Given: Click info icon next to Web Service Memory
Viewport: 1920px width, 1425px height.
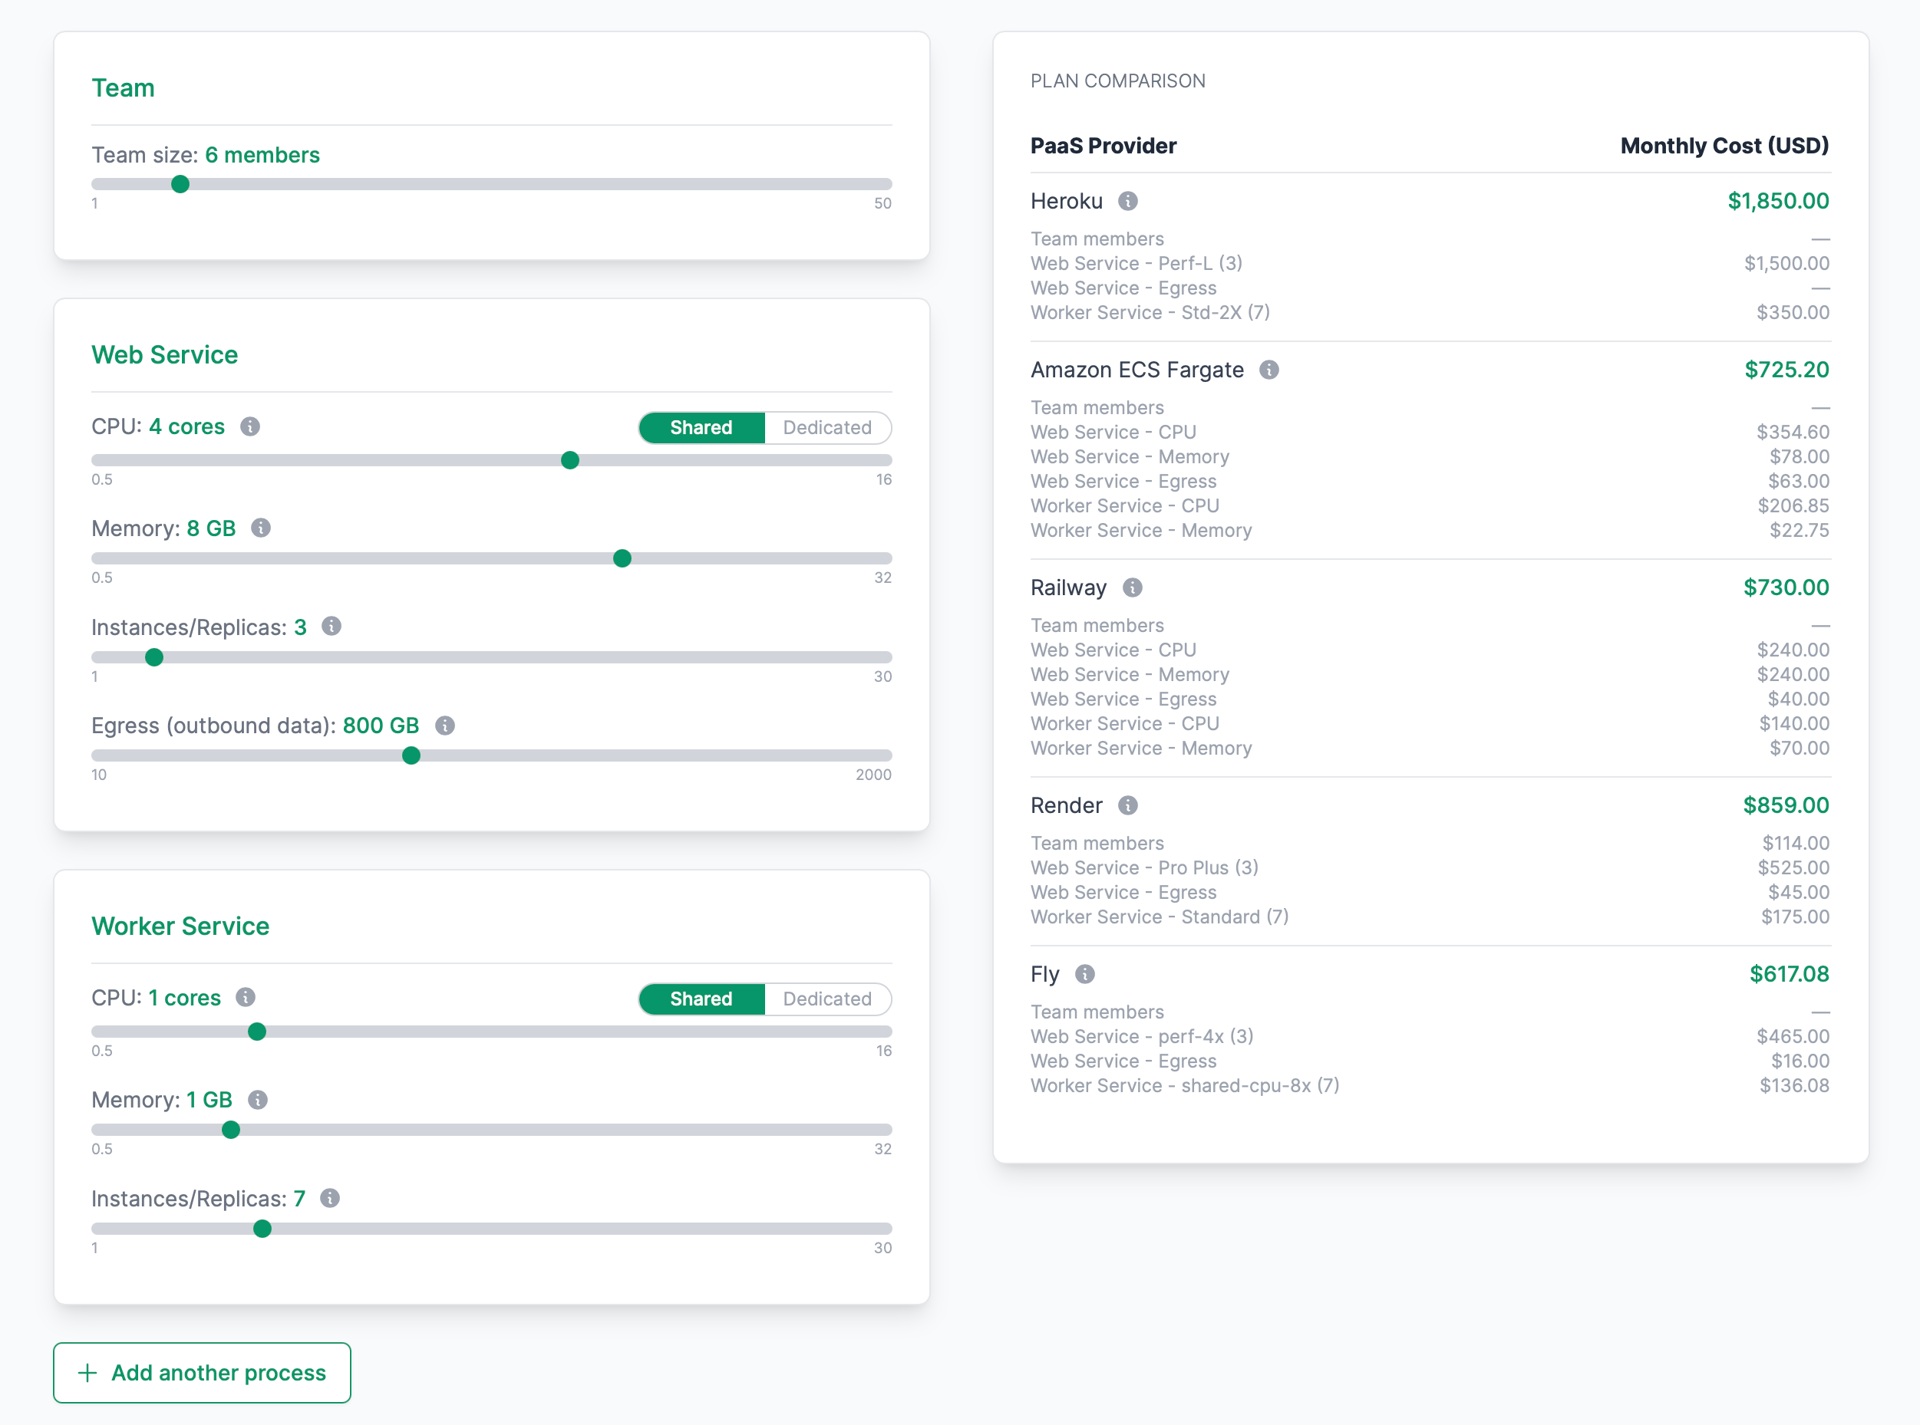Looking at the screenshot, I should pyautogui.click(x=261, y=528).
